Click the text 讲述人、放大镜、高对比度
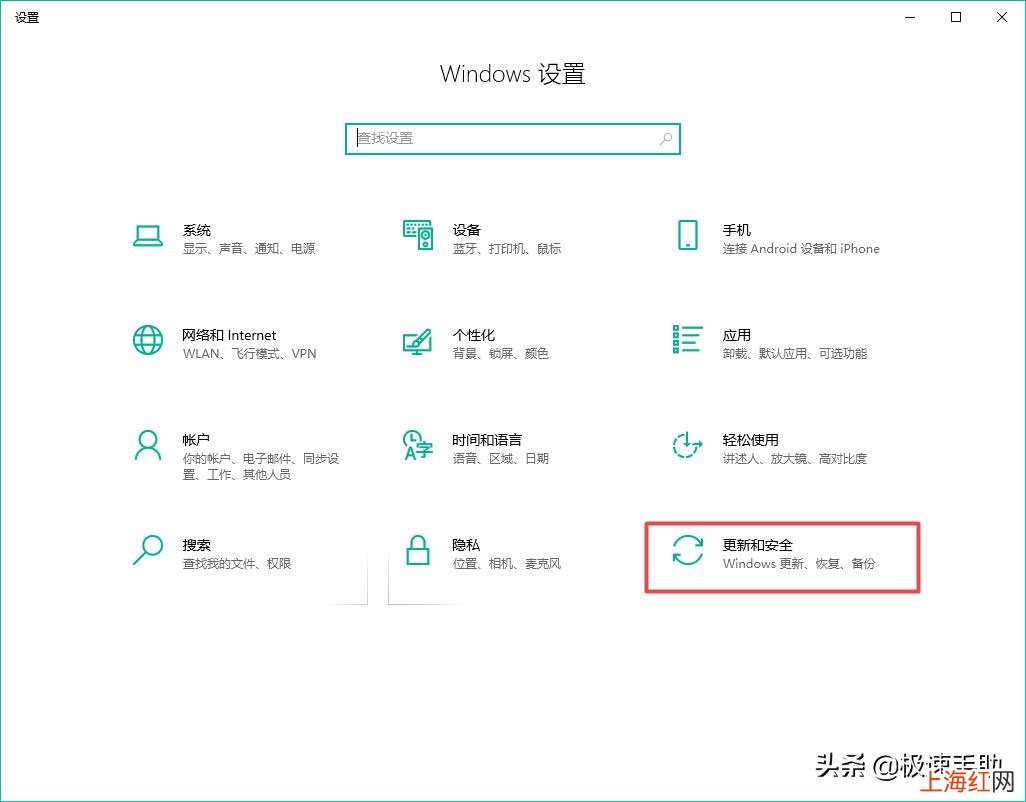The width and height of the screenshot is (1026, 802). [795, 459]
